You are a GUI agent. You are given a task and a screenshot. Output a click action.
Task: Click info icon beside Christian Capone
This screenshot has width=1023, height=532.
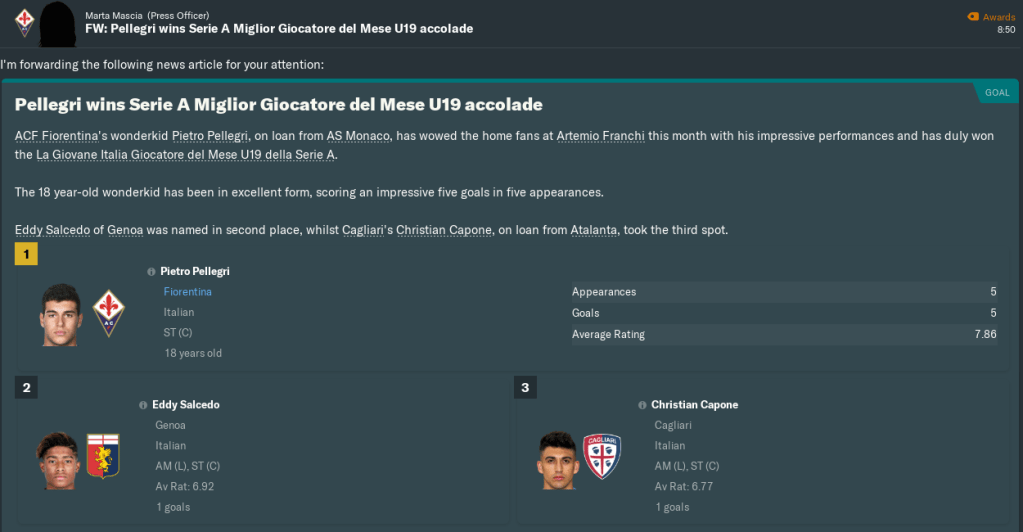coord(642,405)
